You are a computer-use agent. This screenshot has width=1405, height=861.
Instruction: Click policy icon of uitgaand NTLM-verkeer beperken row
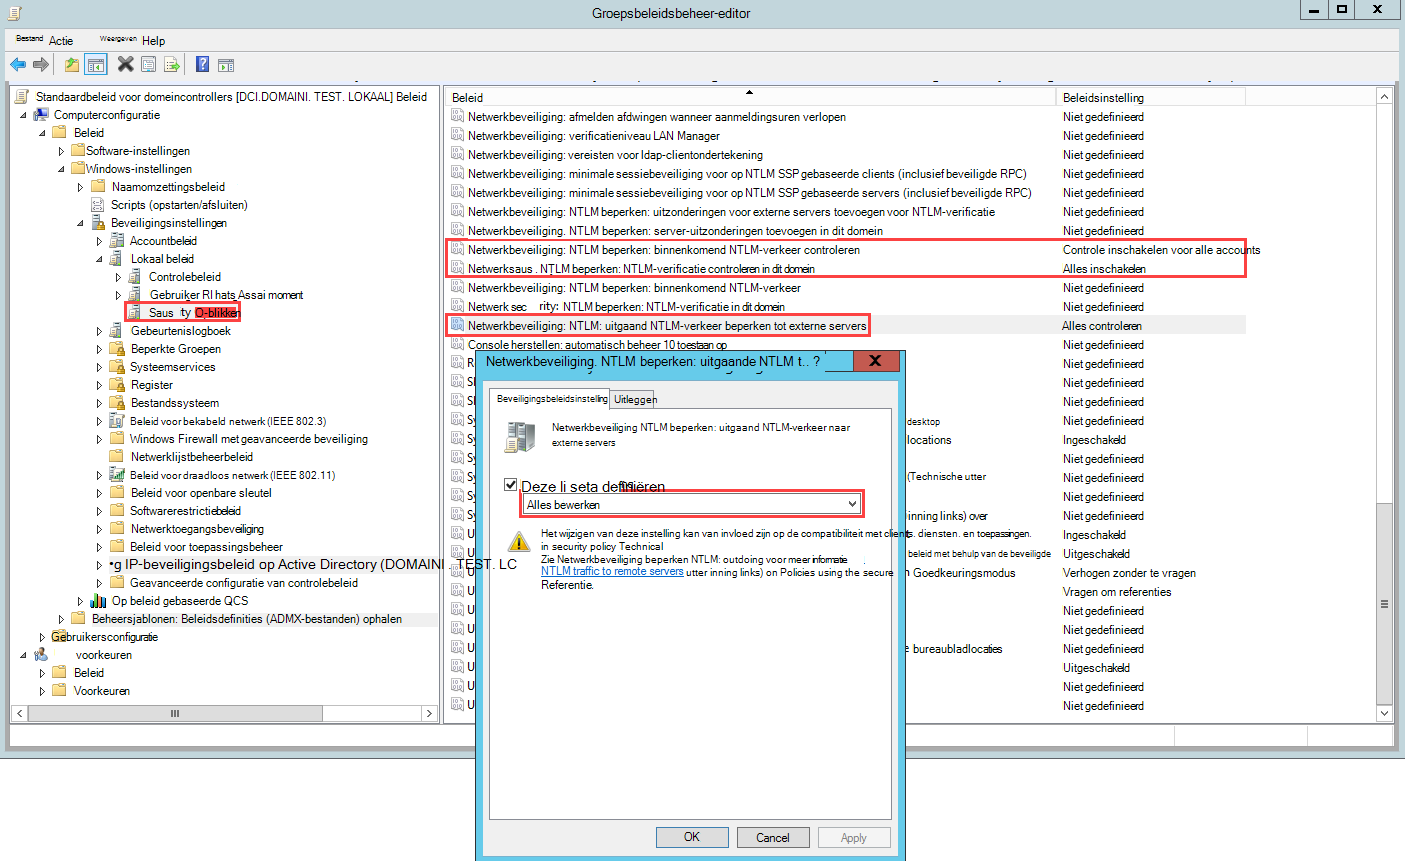457,326
